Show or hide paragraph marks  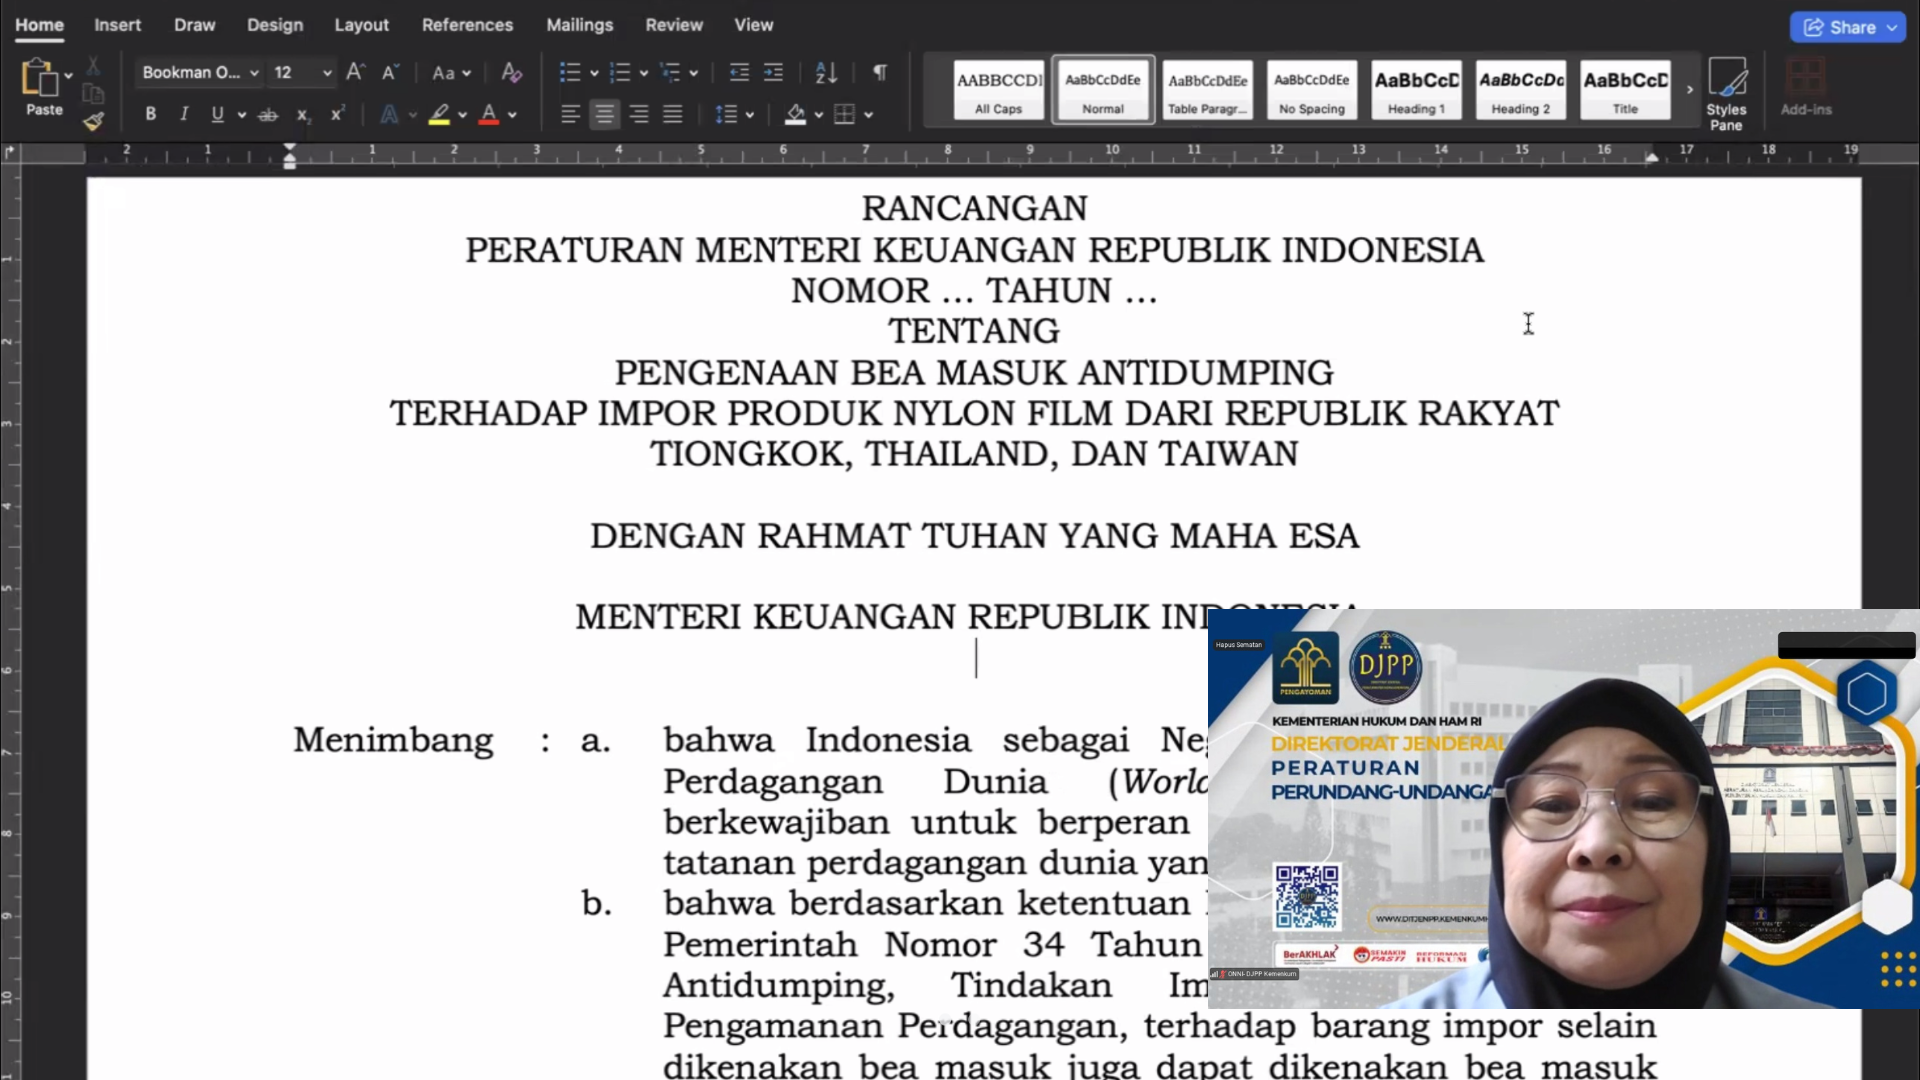pos(880,72)
